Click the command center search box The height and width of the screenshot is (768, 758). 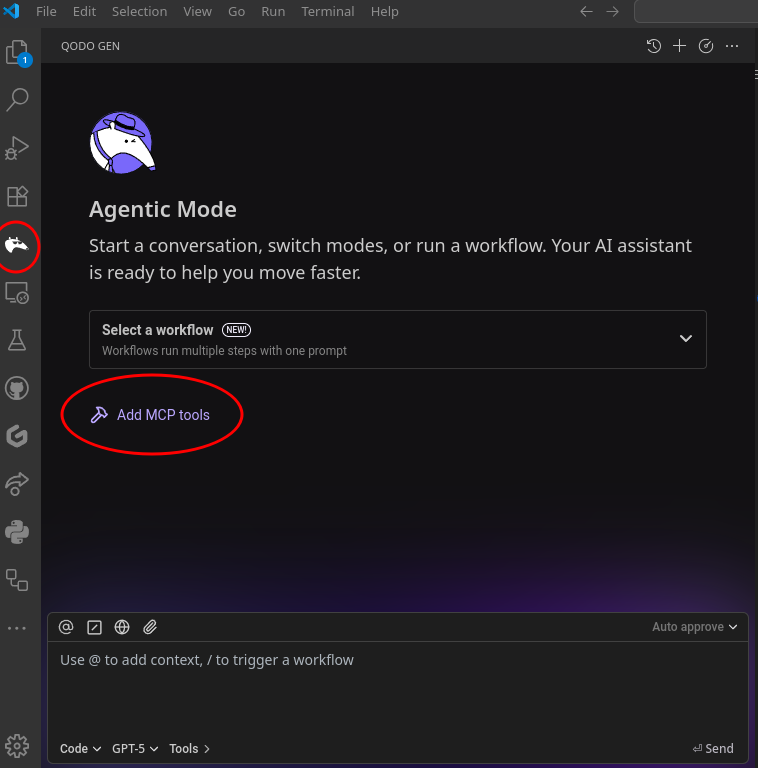[x=696, y=11]
